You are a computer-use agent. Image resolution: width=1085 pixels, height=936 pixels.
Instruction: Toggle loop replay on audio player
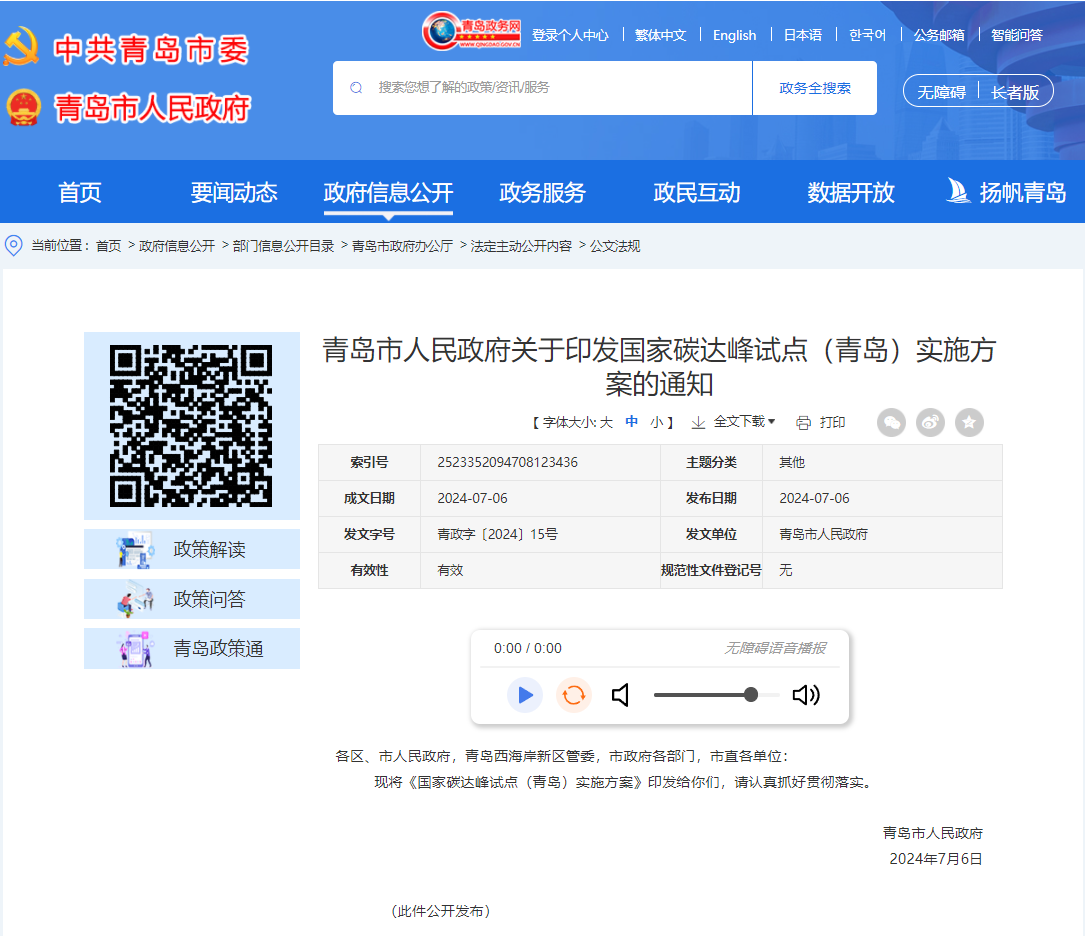(x=573, y=694)
